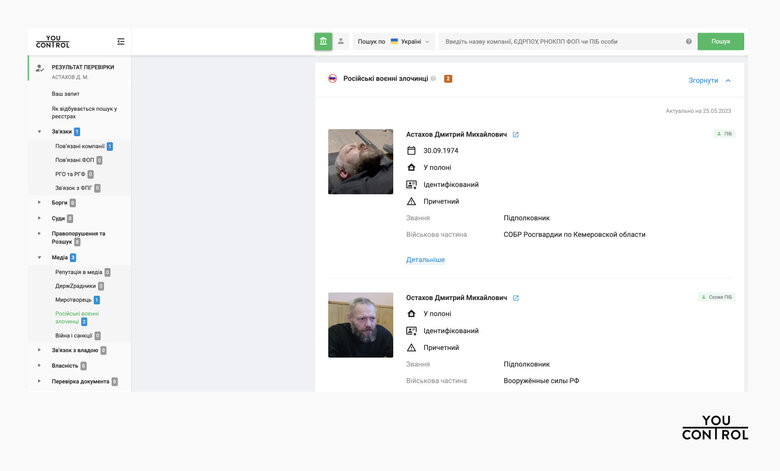
Task: Collapse the section using Згорнути
Action: [x=709, y=80]
